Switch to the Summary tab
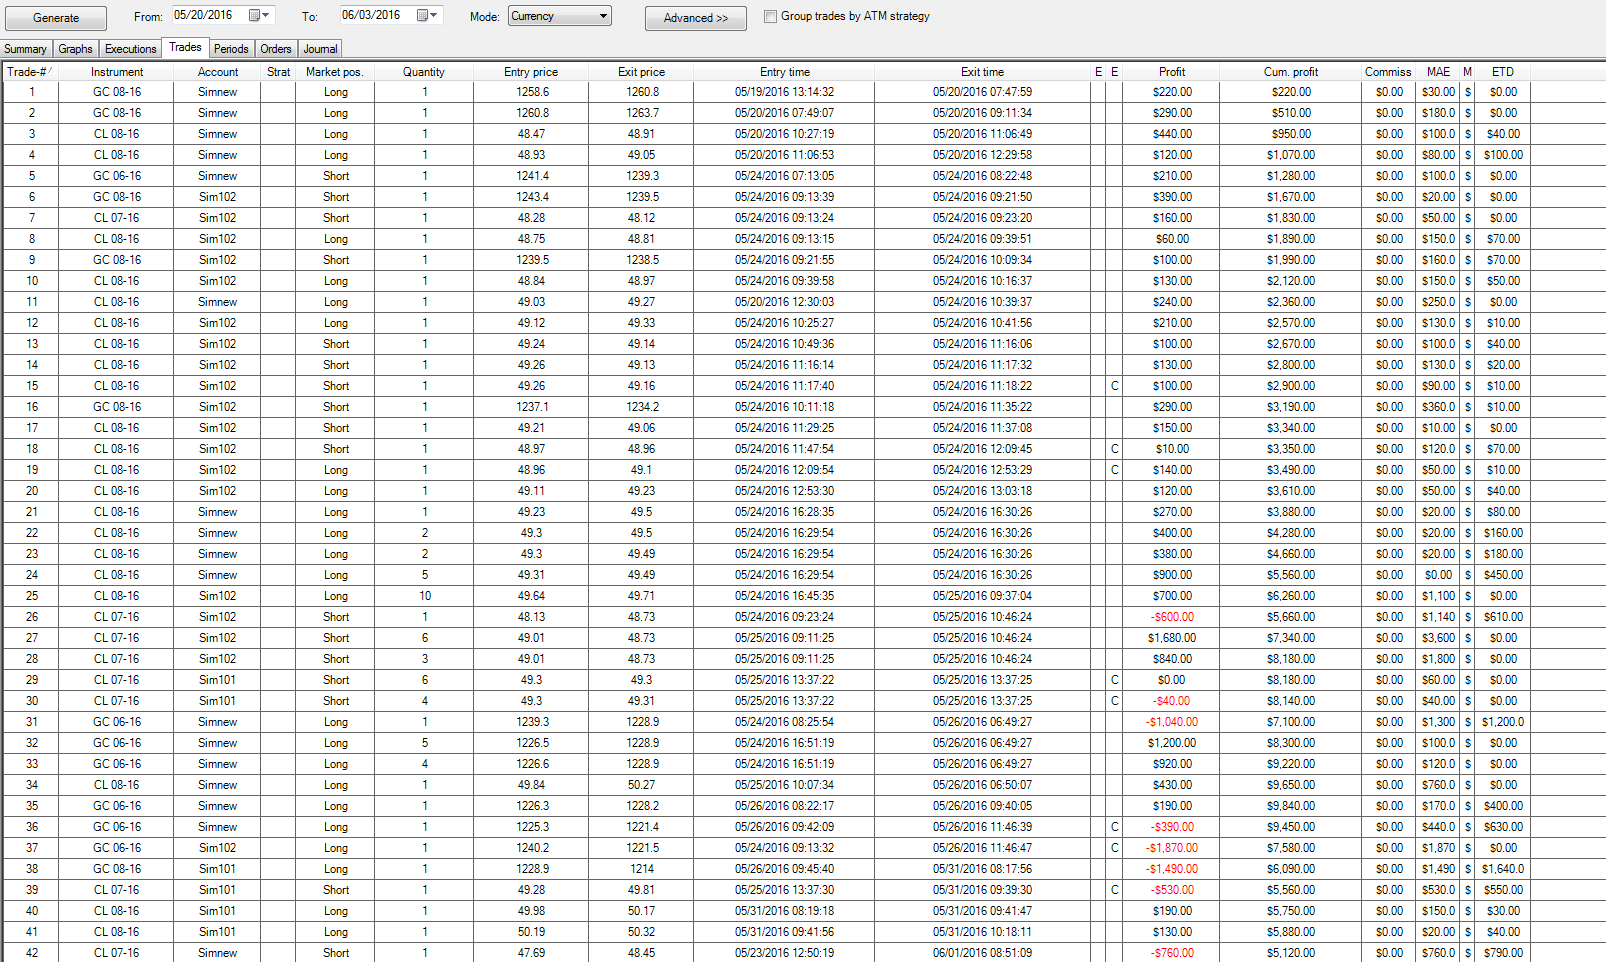Viewport: 1606px width, 962px height. pos(25,49)
